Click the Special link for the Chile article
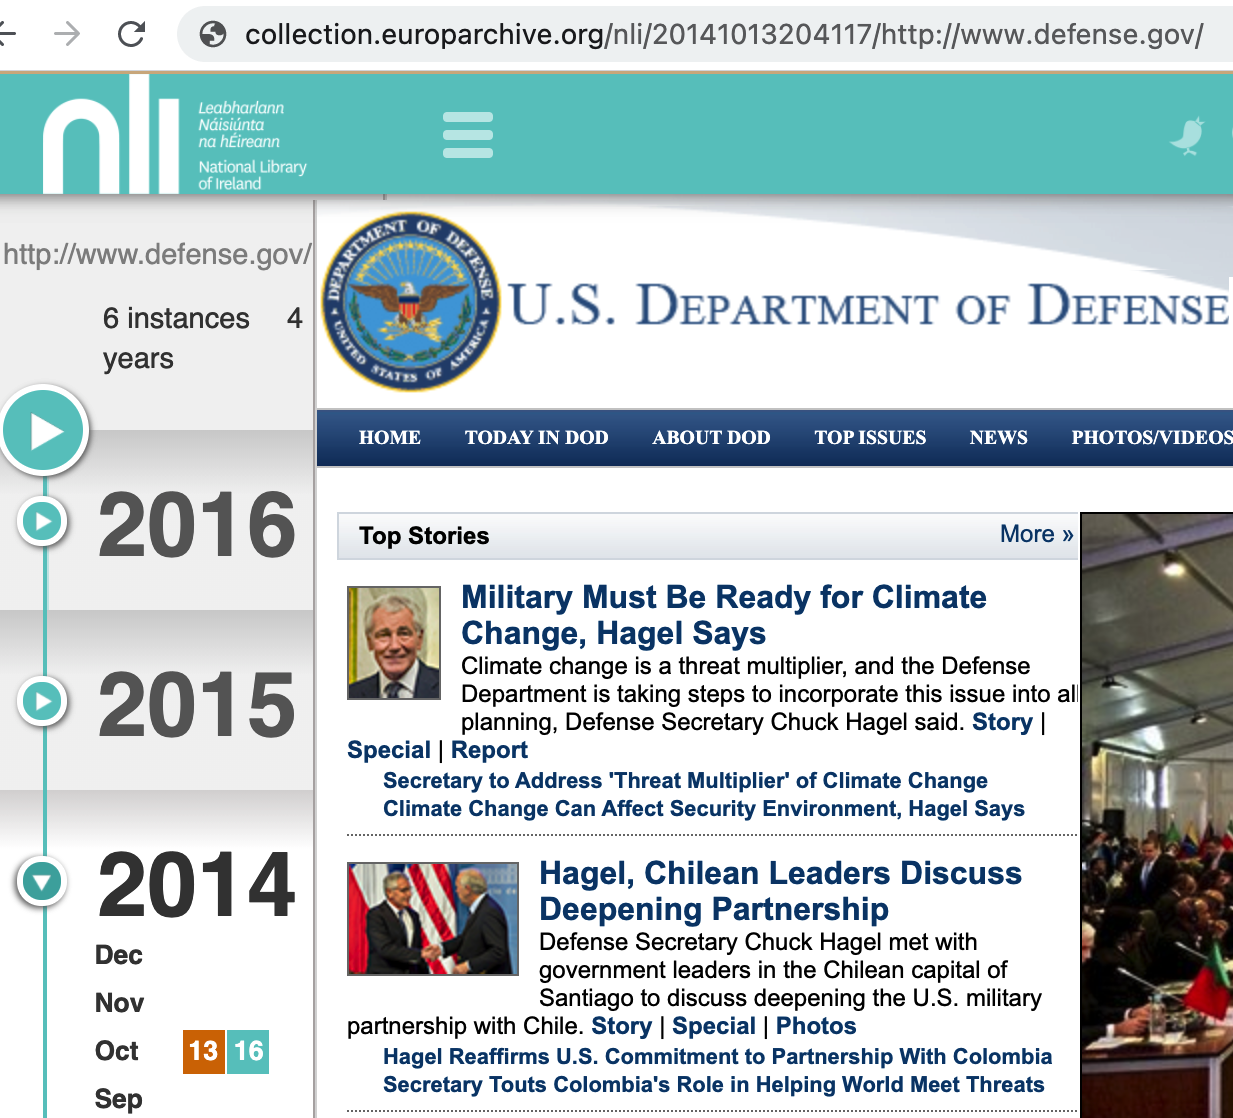The height and width of the screenshot is (1118, 1233). point(714,1026)
